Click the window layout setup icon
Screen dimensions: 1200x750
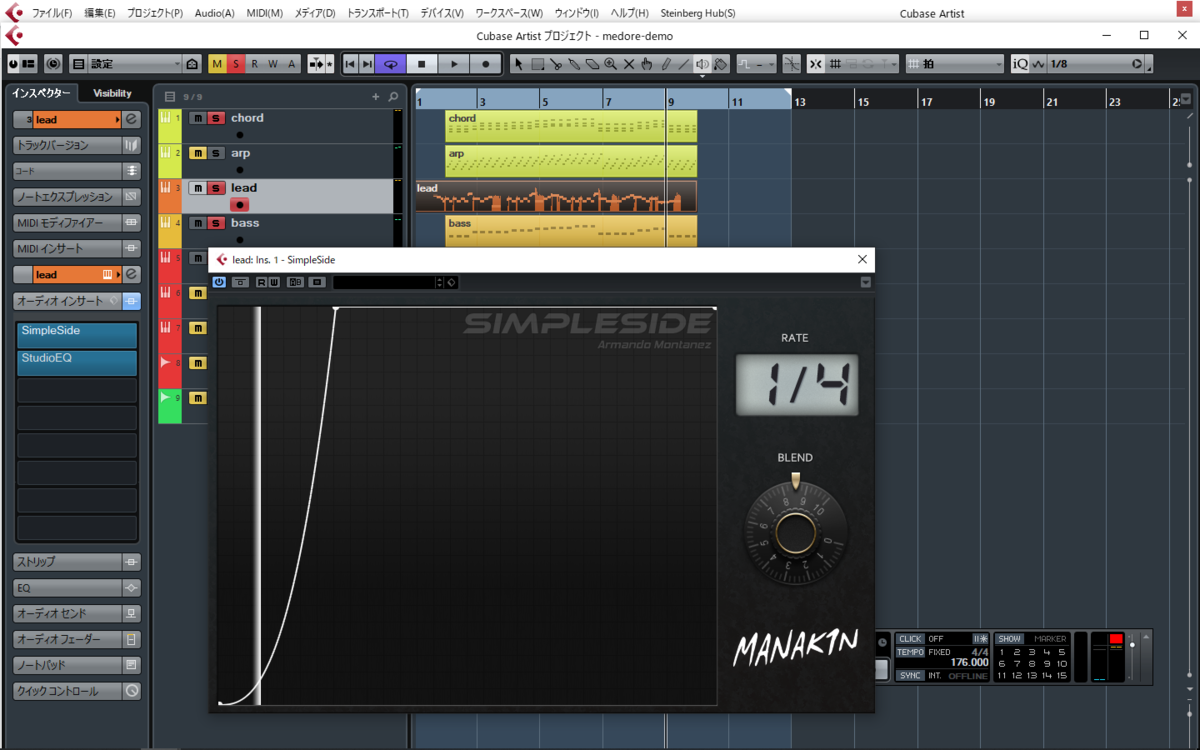pos(28,64)
